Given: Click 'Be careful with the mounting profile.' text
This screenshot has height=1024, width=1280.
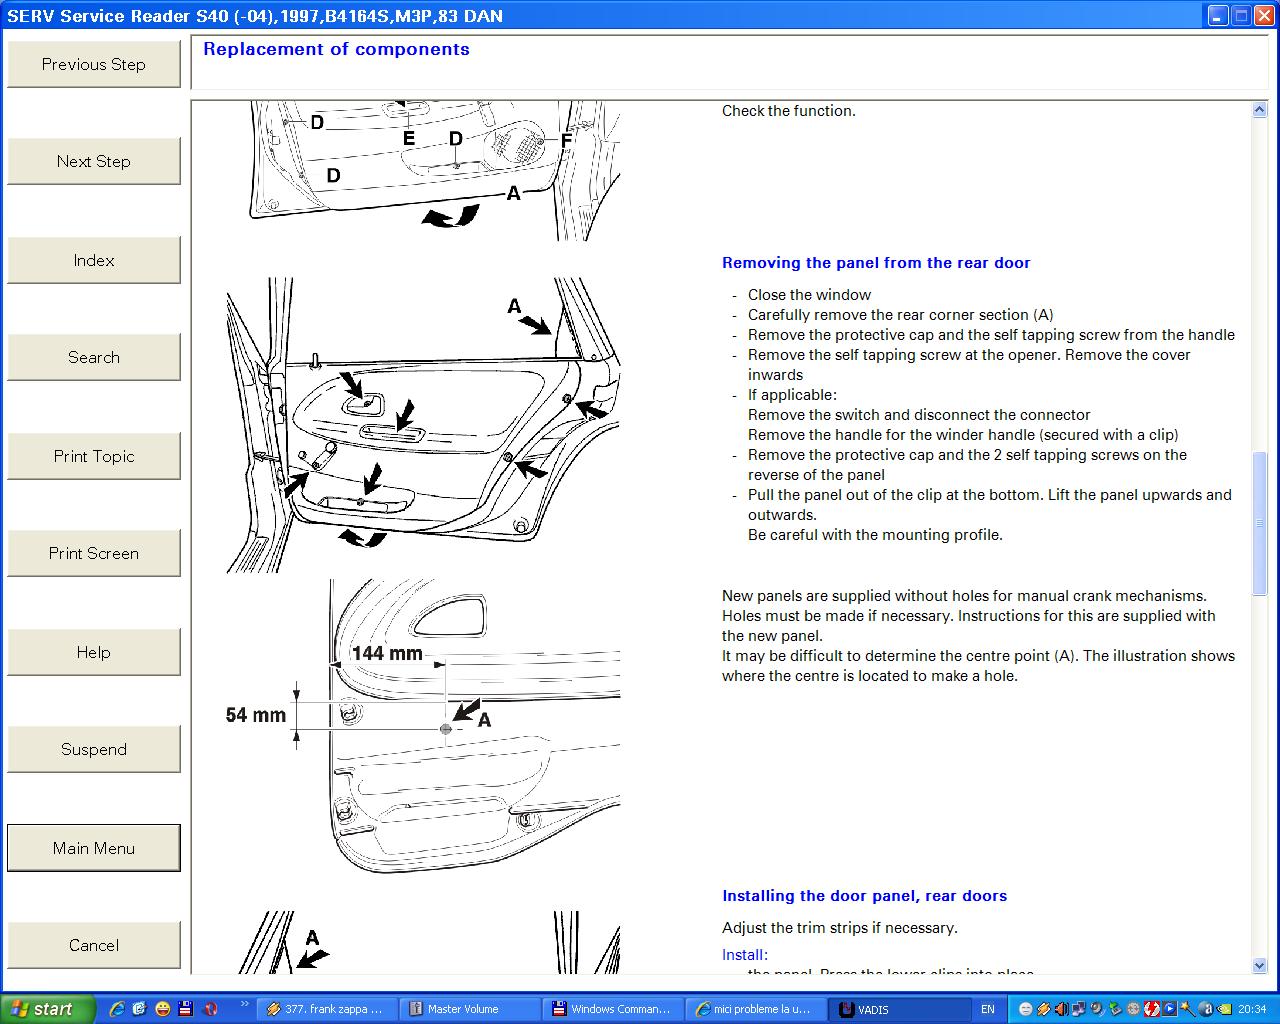Looking at the screenshot, I should (875, 535).
